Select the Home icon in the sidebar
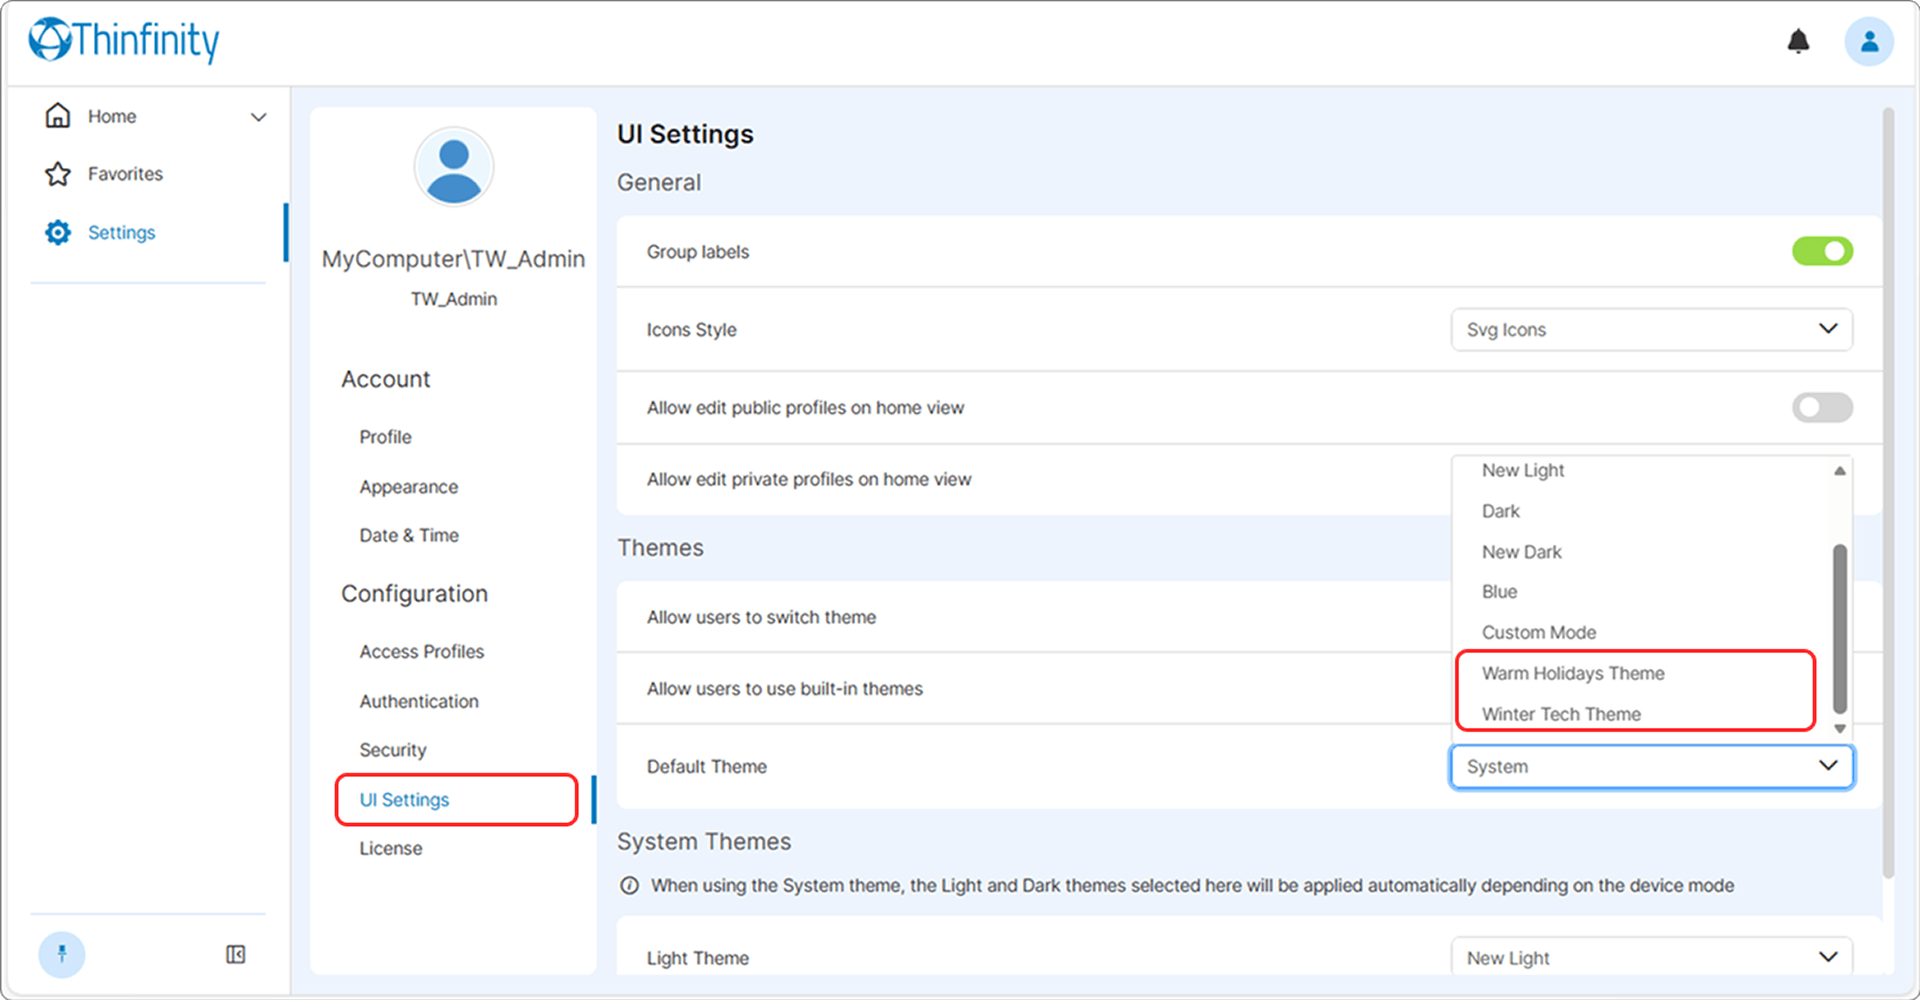 (58, 116)
